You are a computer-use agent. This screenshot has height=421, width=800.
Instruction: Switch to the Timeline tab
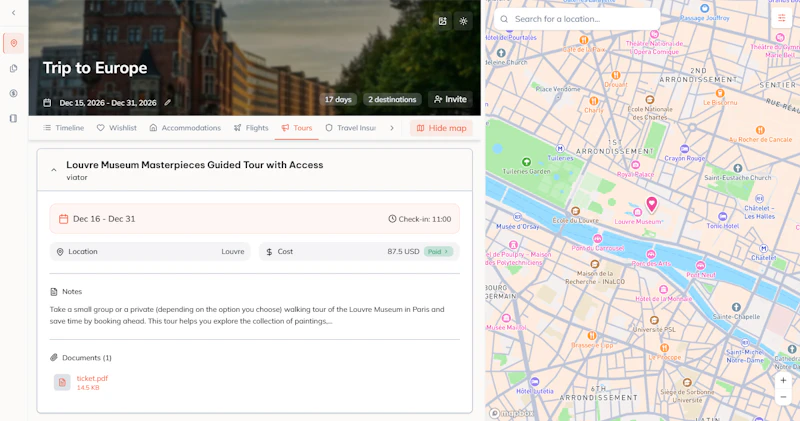(64, 128)
